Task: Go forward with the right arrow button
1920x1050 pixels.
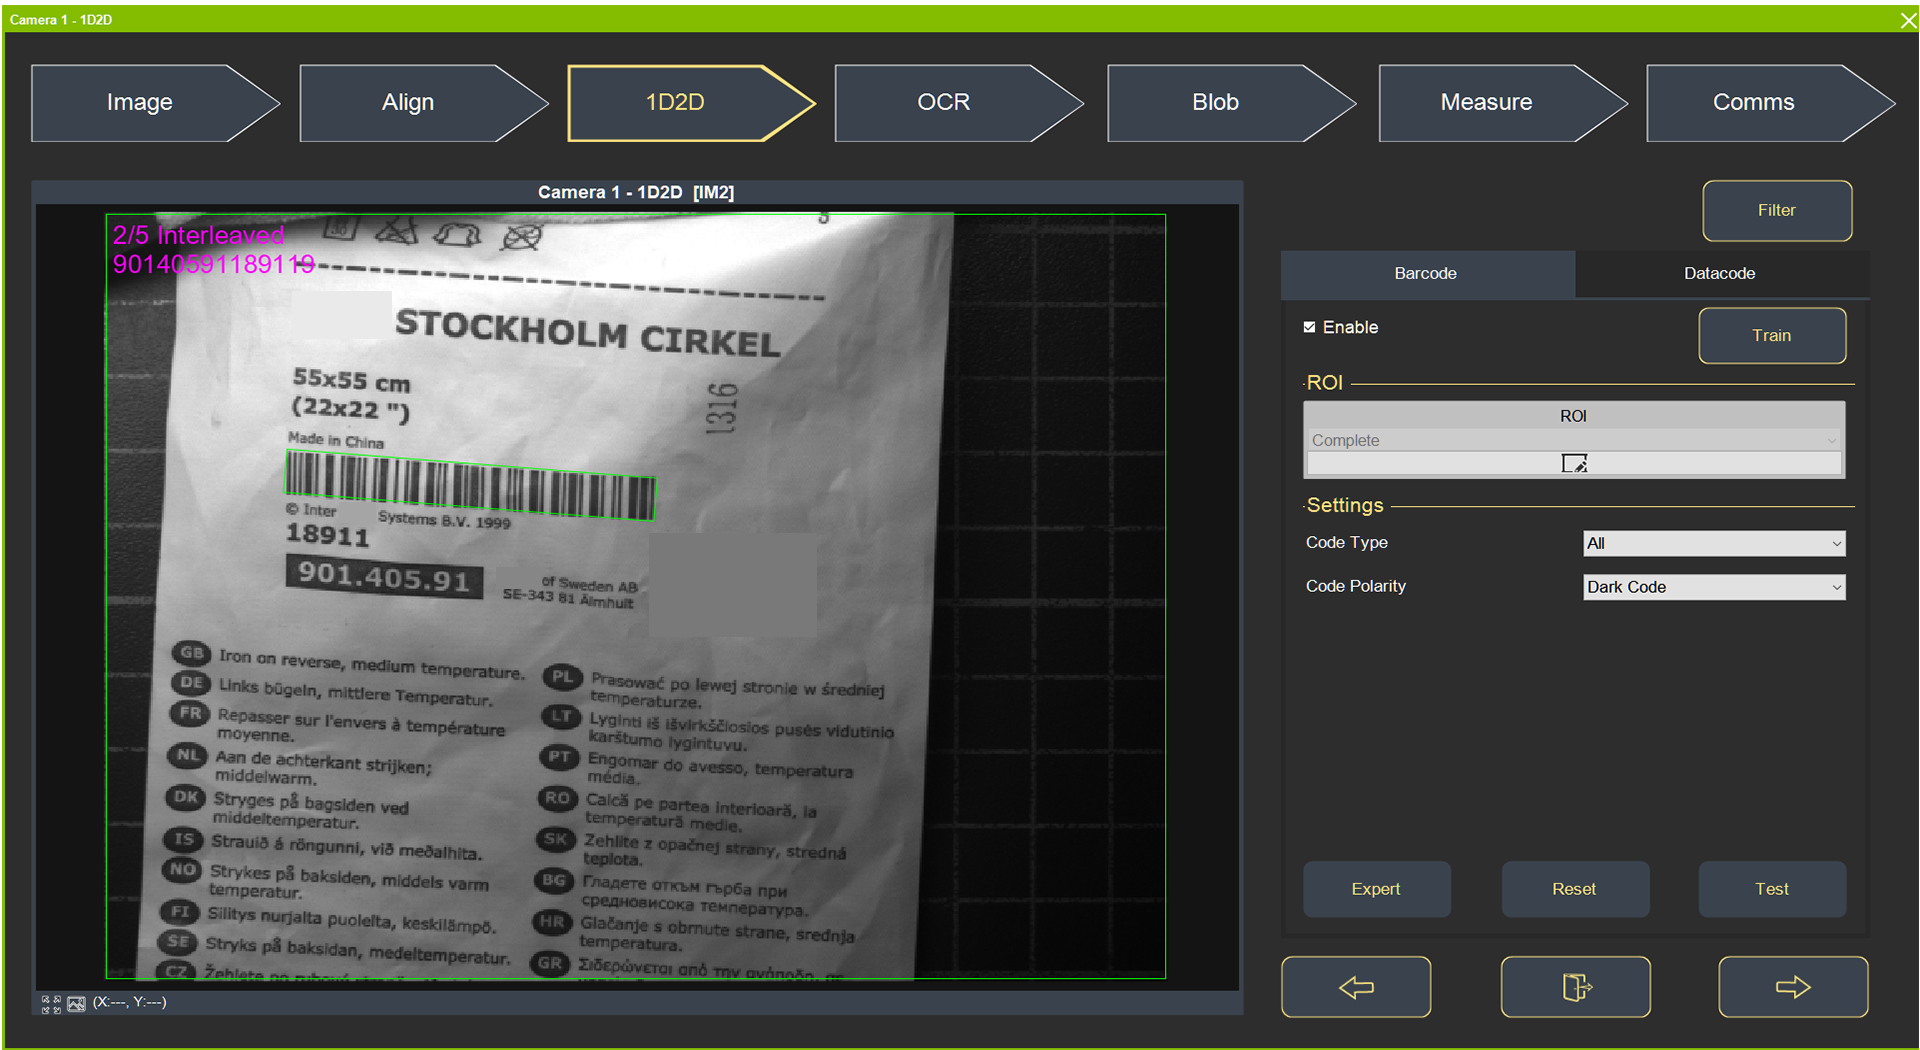Action: coord(1793,987)
